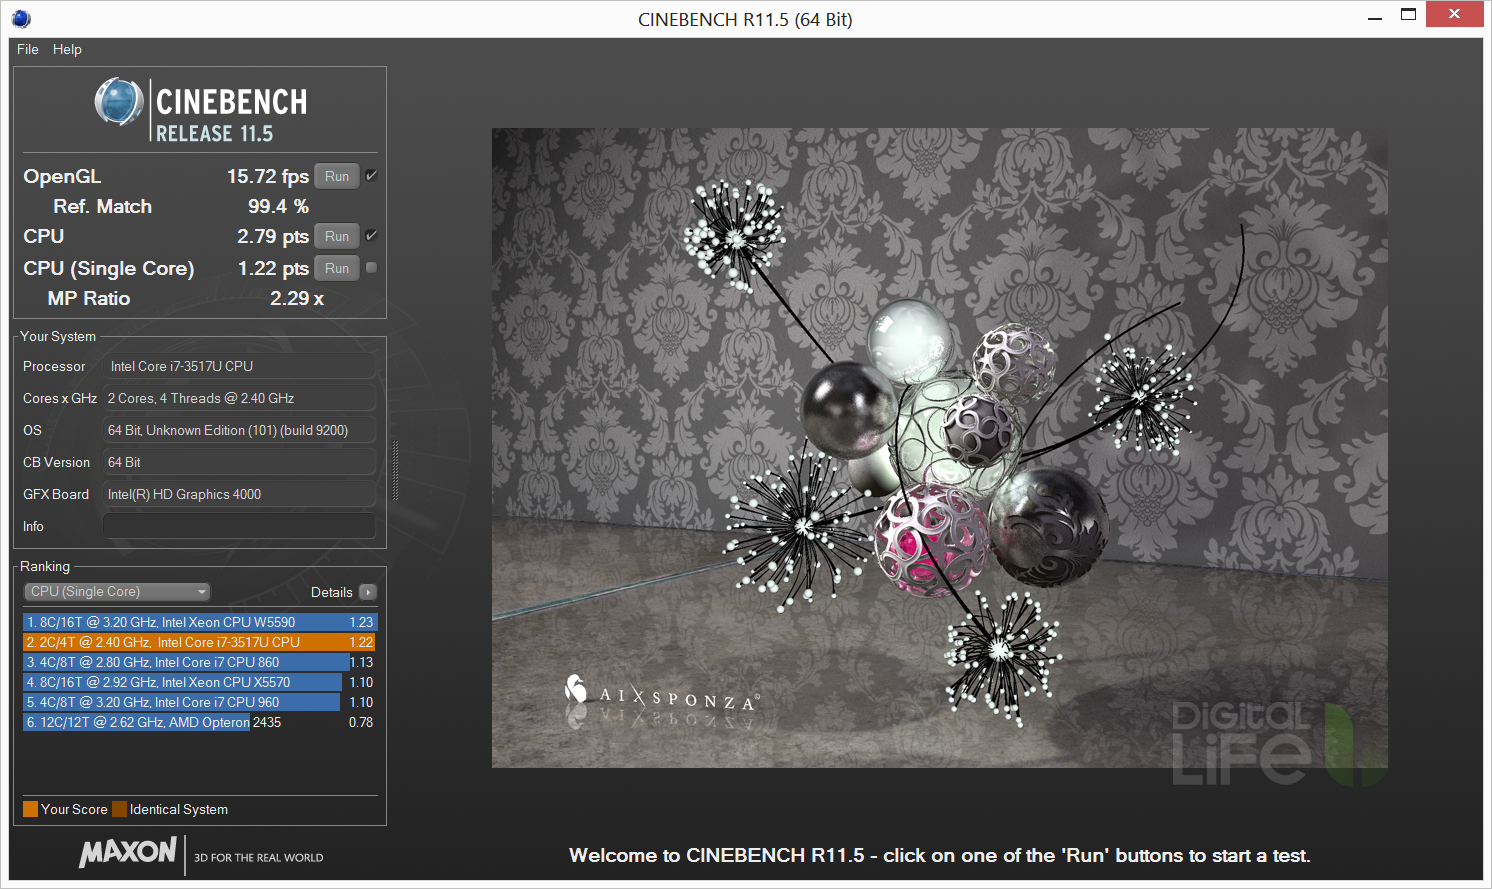Run the OpenGL benchmark
Screen dimensions: 1492x889
(x=337, y=176)
